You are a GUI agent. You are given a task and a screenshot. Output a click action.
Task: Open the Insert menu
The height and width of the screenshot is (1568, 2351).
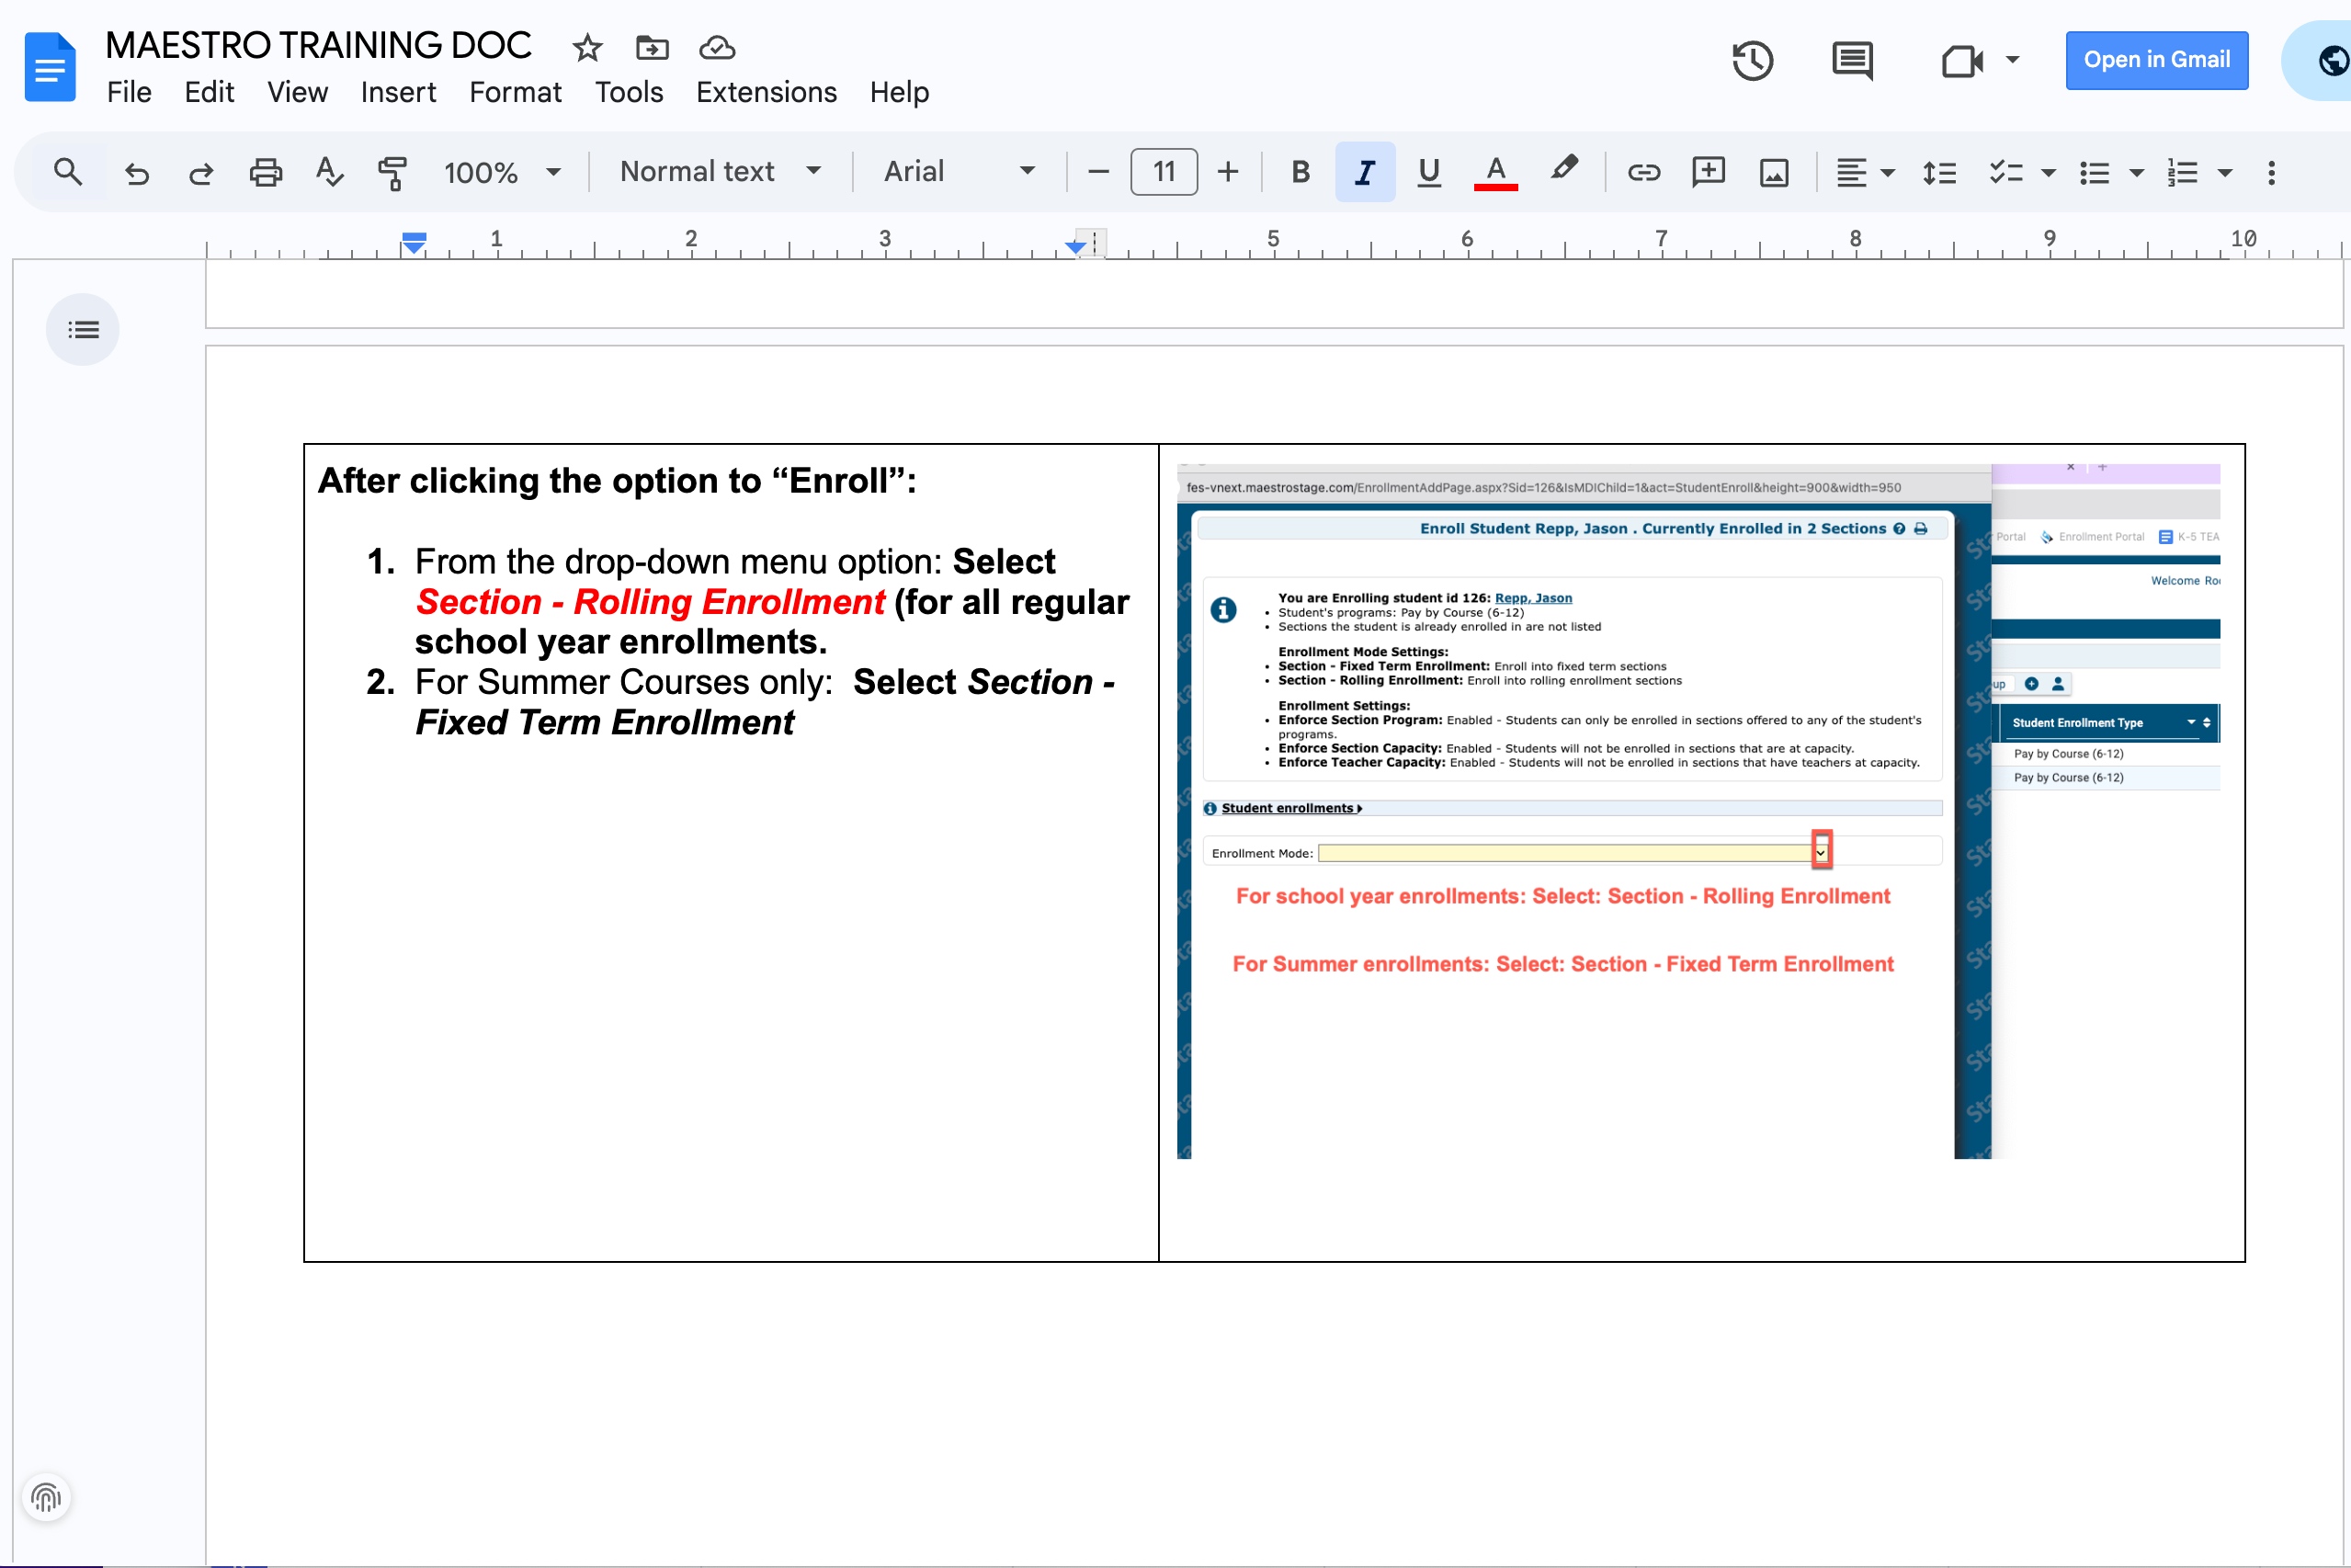coord(398,92)
